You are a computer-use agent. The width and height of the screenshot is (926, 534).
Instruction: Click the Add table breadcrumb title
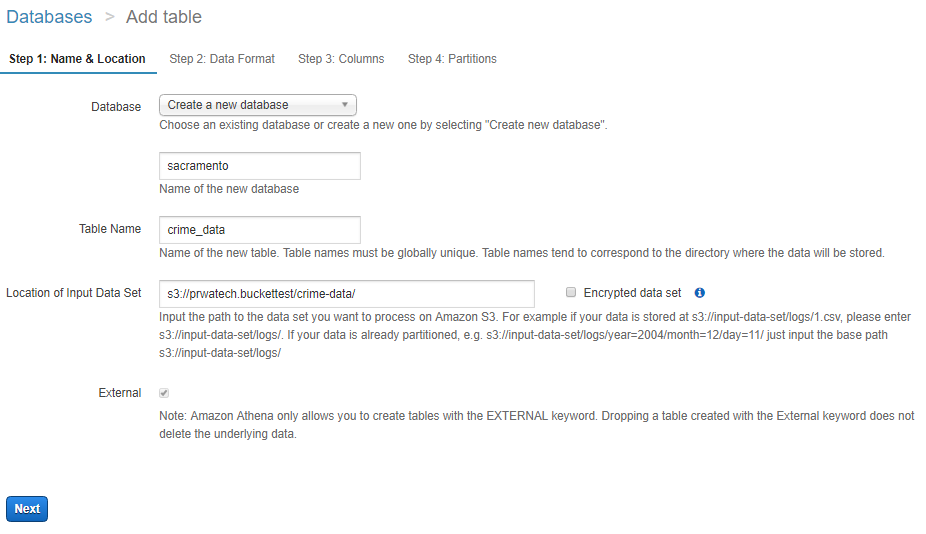pyautogui.click(x=164, y=17)
